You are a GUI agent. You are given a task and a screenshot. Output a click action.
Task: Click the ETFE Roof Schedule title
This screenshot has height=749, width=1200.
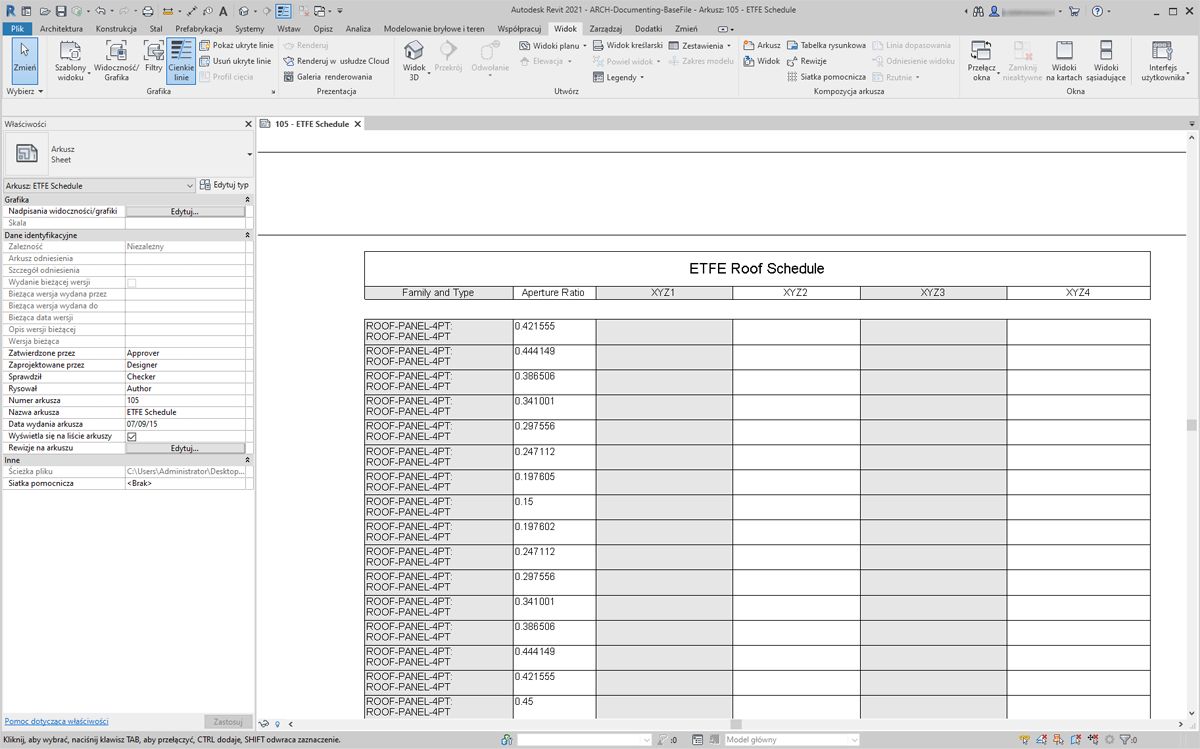click(757, 269)
